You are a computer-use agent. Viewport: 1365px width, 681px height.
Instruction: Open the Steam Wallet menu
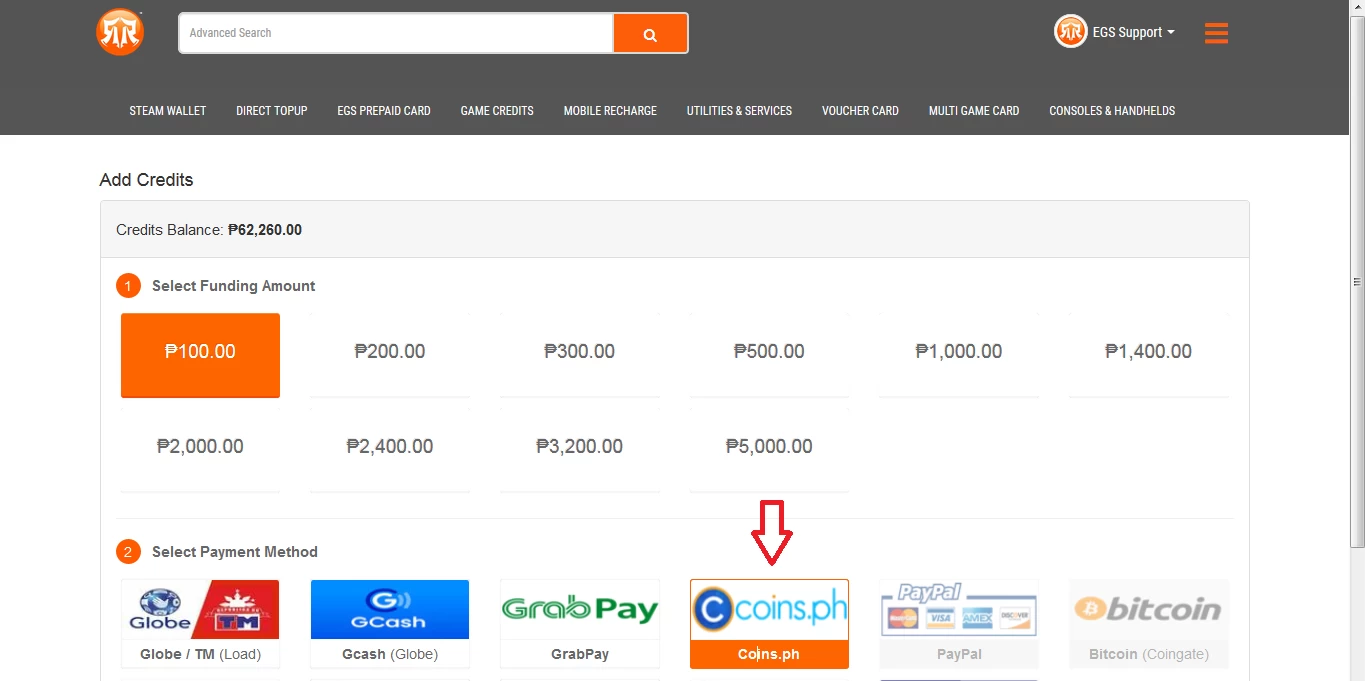pos(168,111)
